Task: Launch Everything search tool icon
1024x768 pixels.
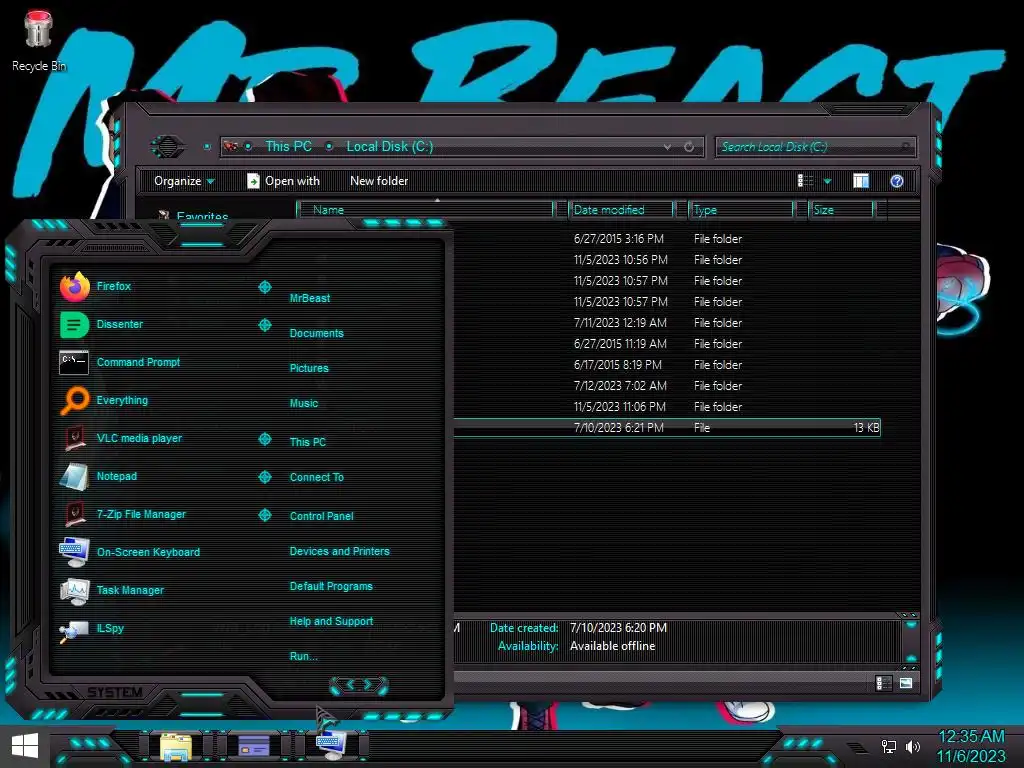Action: click(x=74, y=400)
